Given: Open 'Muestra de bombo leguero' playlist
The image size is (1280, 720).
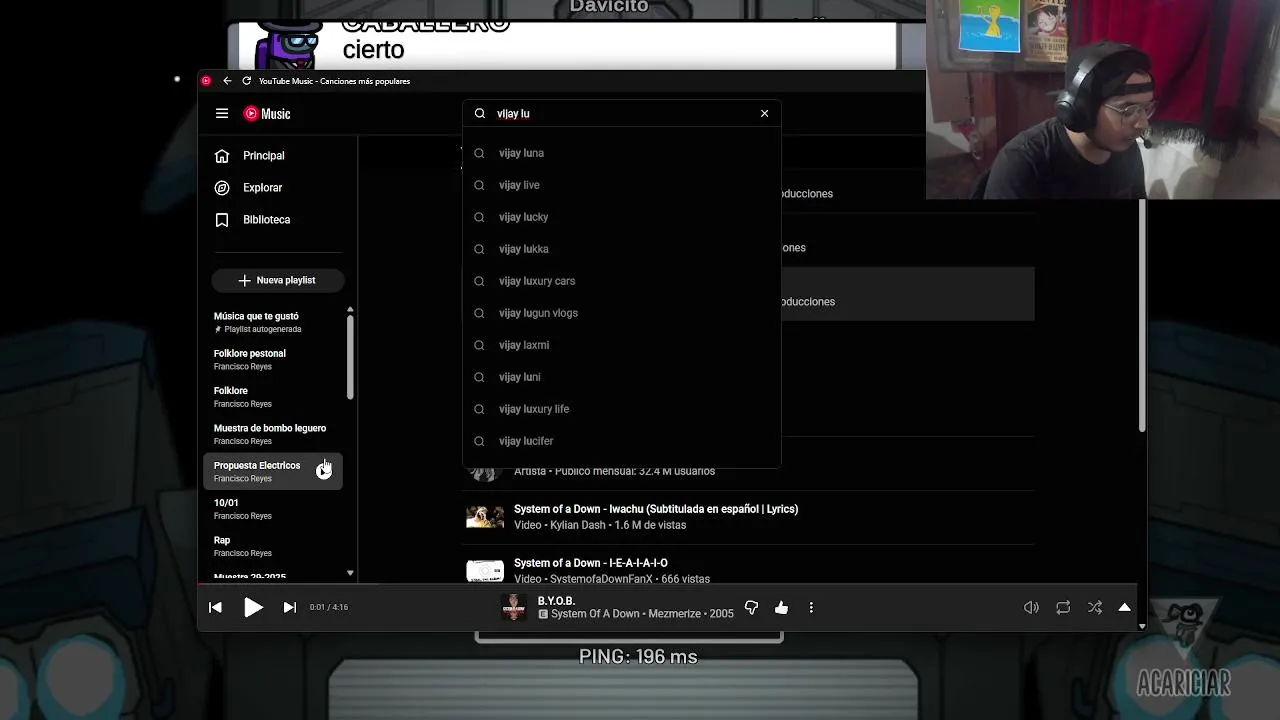Looking at the screenshot, I should [x=274, y=434].
